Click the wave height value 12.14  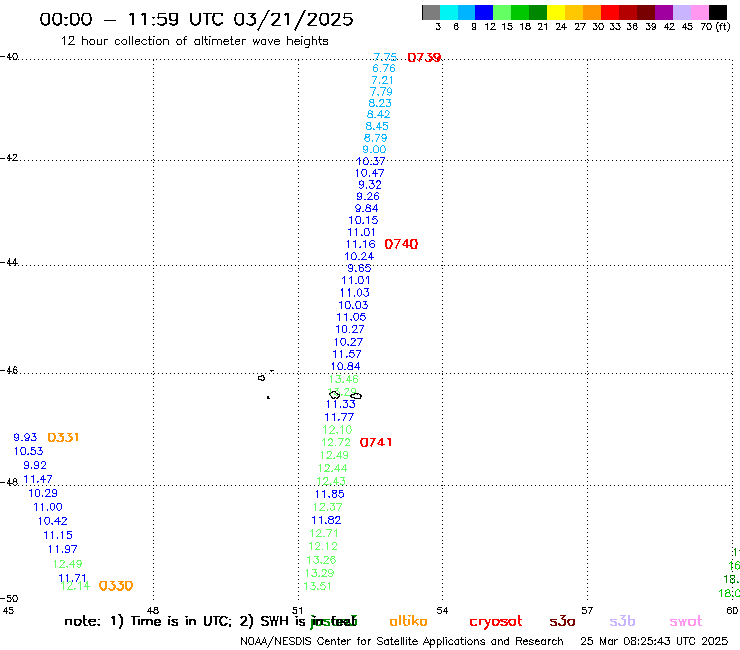pyautogui.click(x=76, y=586)
